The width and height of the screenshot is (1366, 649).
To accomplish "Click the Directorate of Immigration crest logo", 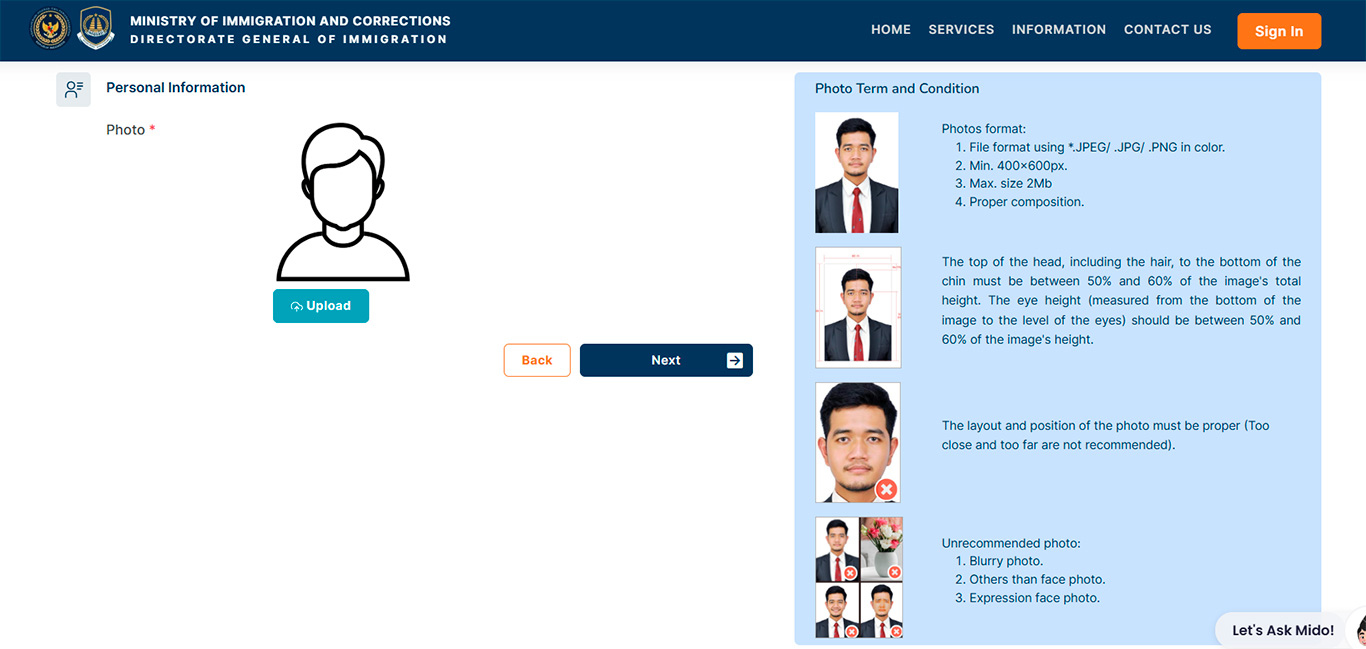I will pos(96,28).
